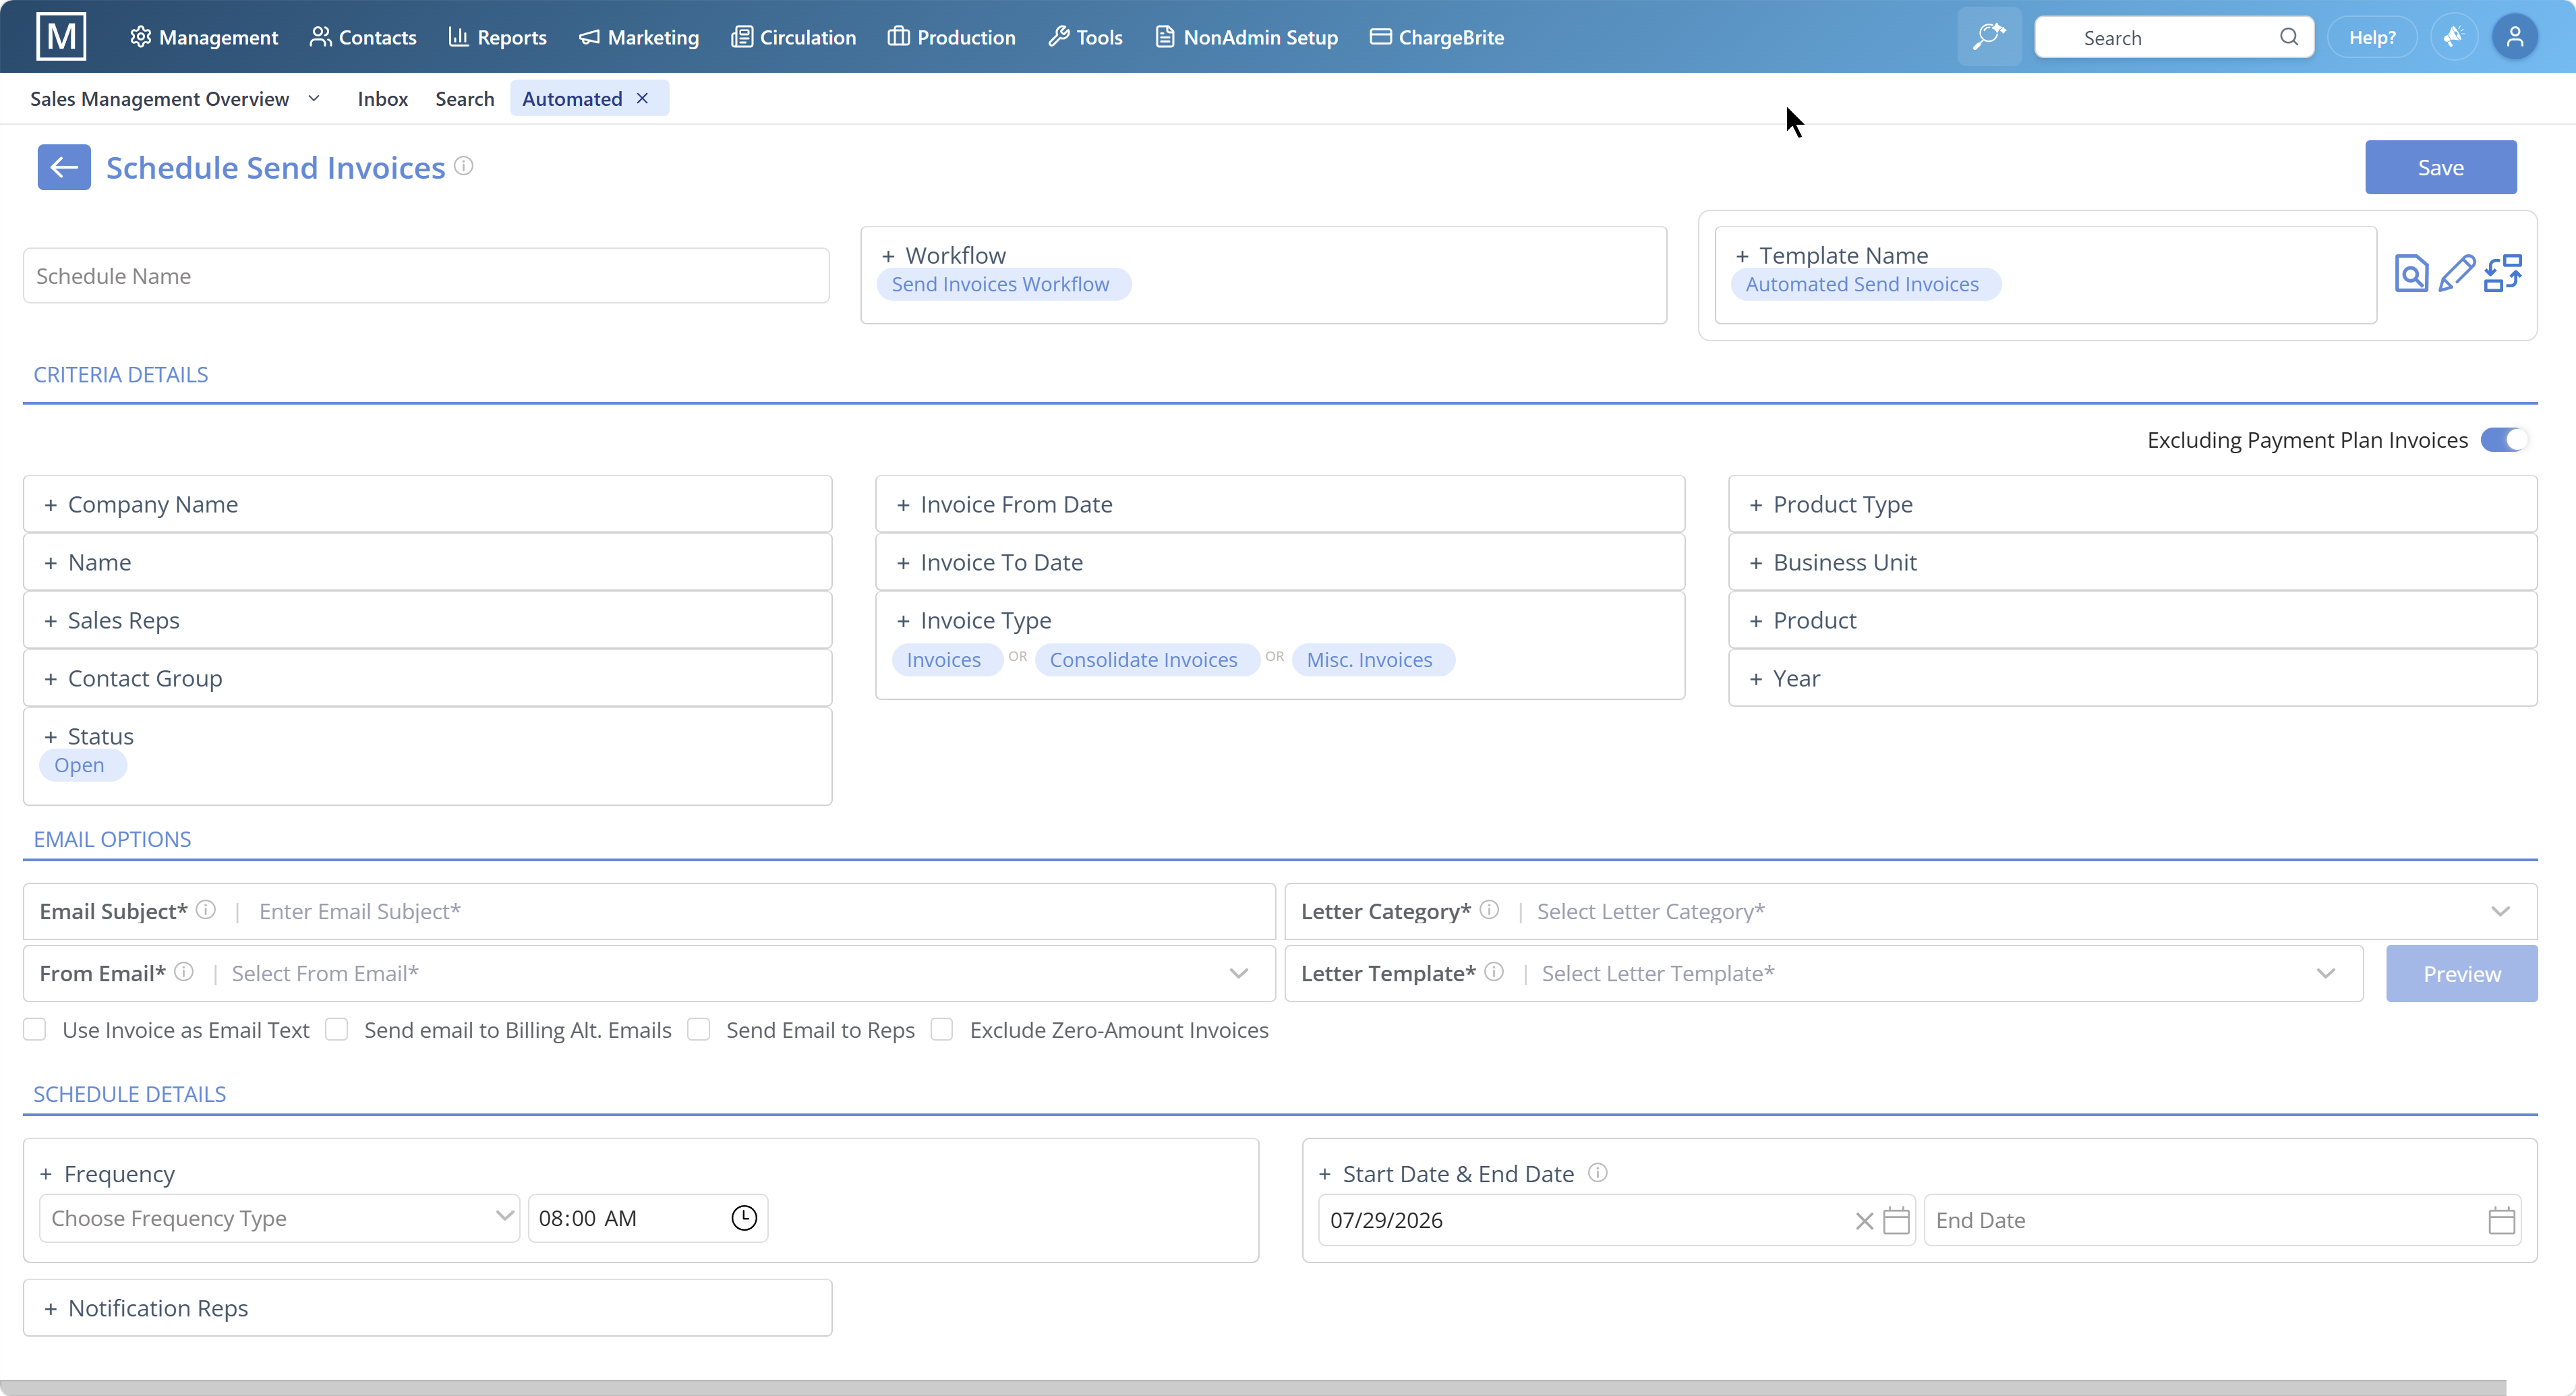Click the template switch layout icon

tap(2503, 274)
